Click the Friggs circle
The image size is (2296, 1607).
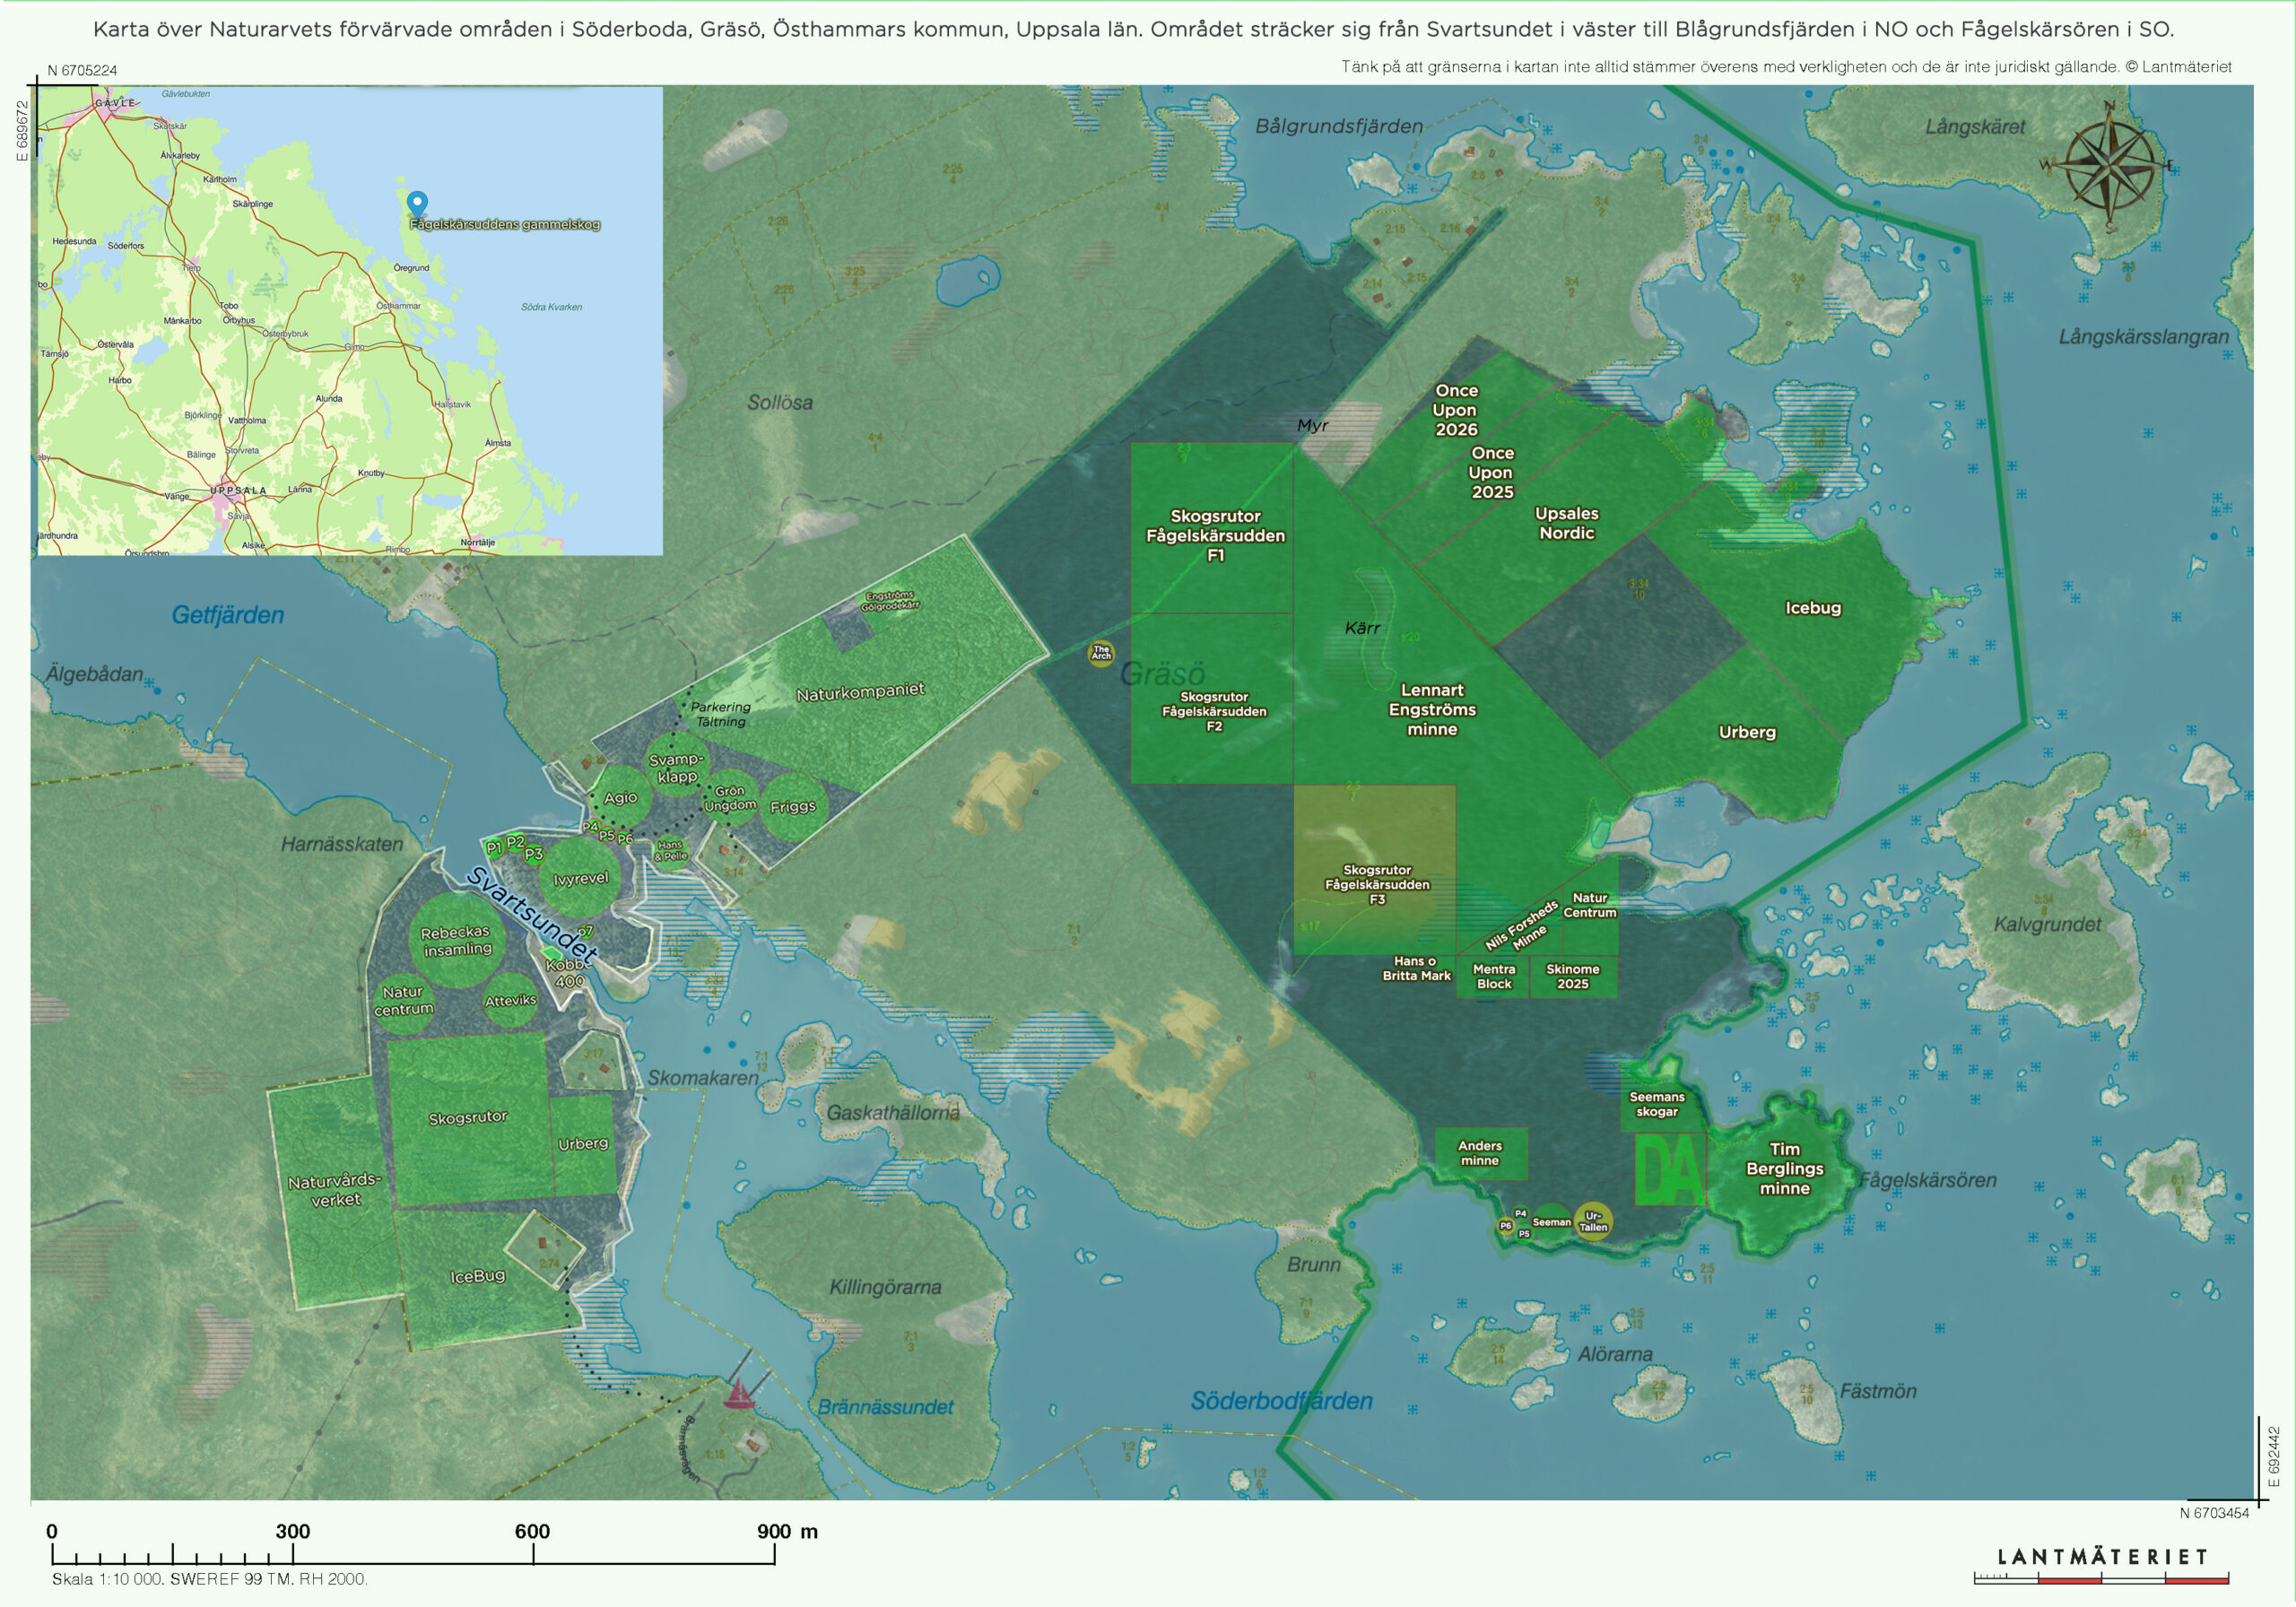point(793,806)
